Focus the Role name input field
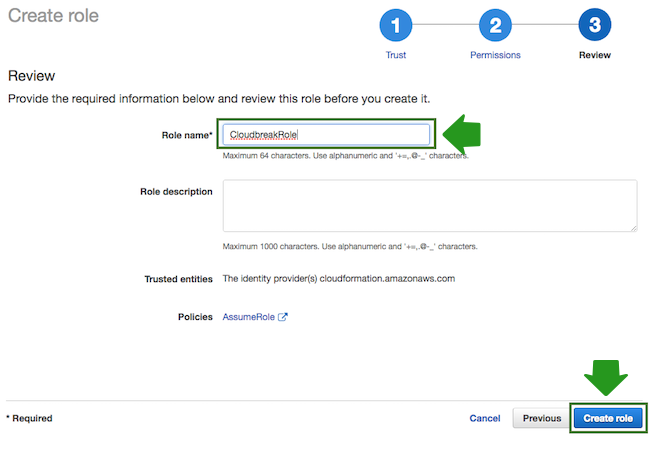The image size is (650, 472). [x=326, y=134]
